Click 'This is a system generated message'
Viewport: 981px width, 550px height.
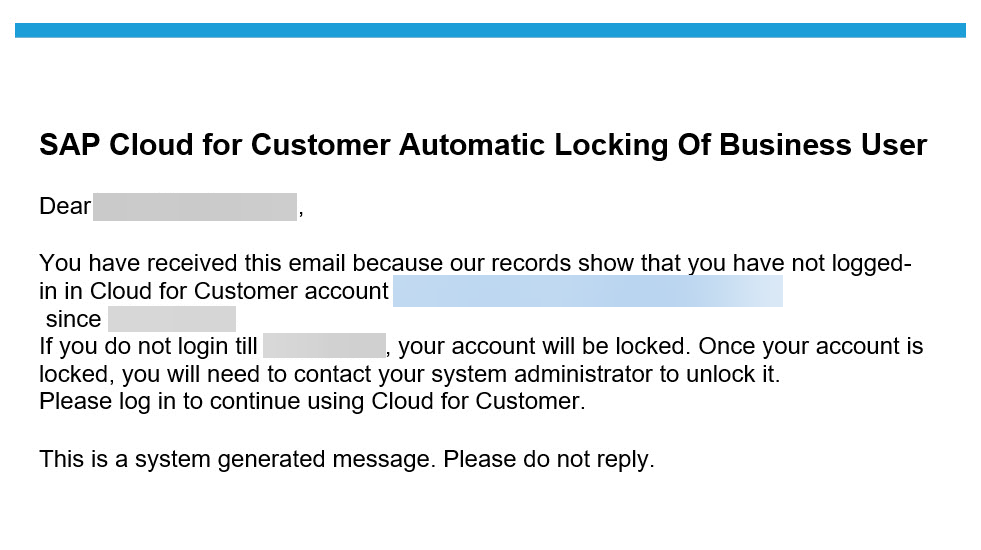click(x=236, y=460)
